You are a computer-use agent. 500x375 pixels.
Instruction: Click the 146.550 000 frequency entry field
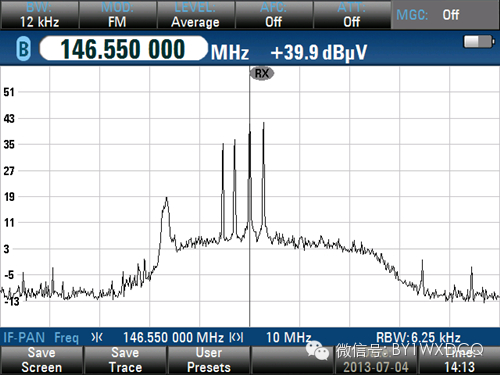123,49
